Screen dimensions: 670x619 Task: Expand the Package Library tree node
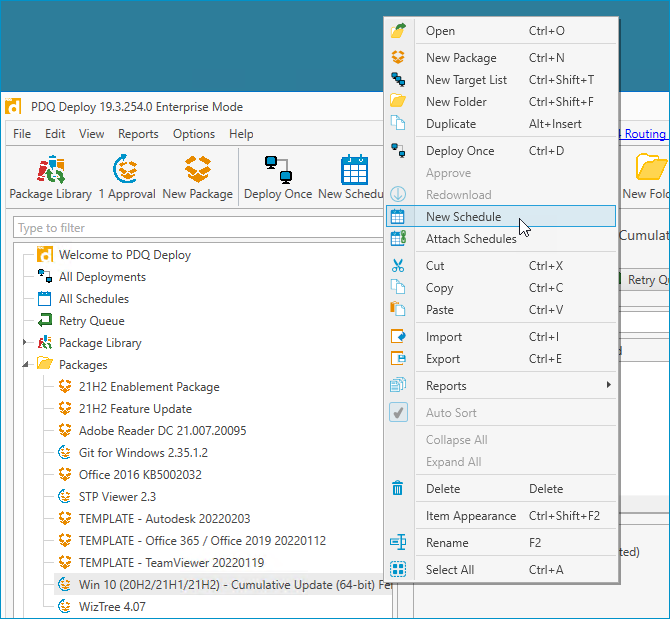tap(26, 343)
